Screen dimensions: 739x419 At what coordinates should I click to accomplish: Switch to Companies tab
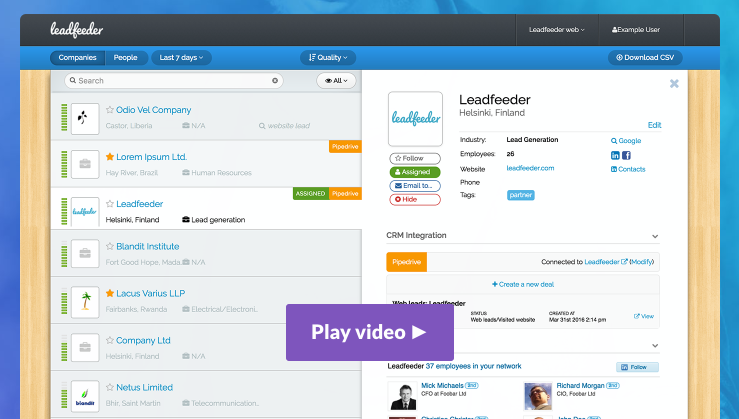click(x=77, y=58)
